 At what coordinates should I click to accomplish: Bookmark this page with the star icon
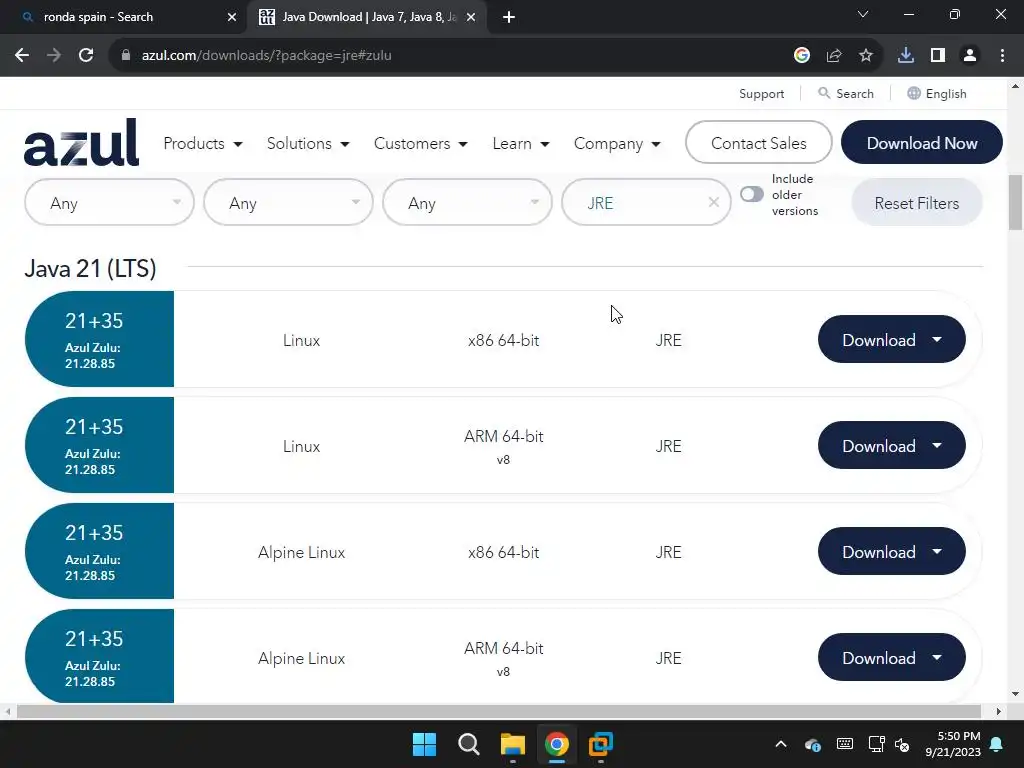coord(866,56)
